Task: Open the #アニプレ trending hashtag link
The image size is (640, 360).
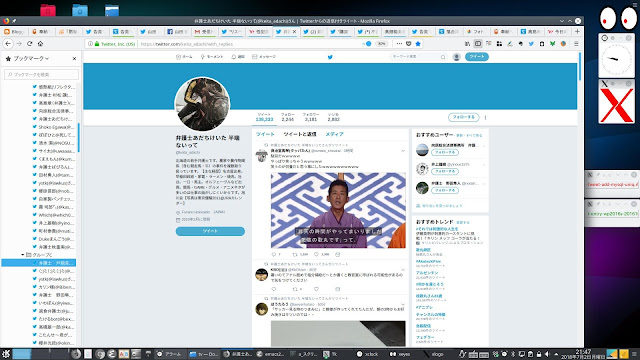Action: pos(424,307)
